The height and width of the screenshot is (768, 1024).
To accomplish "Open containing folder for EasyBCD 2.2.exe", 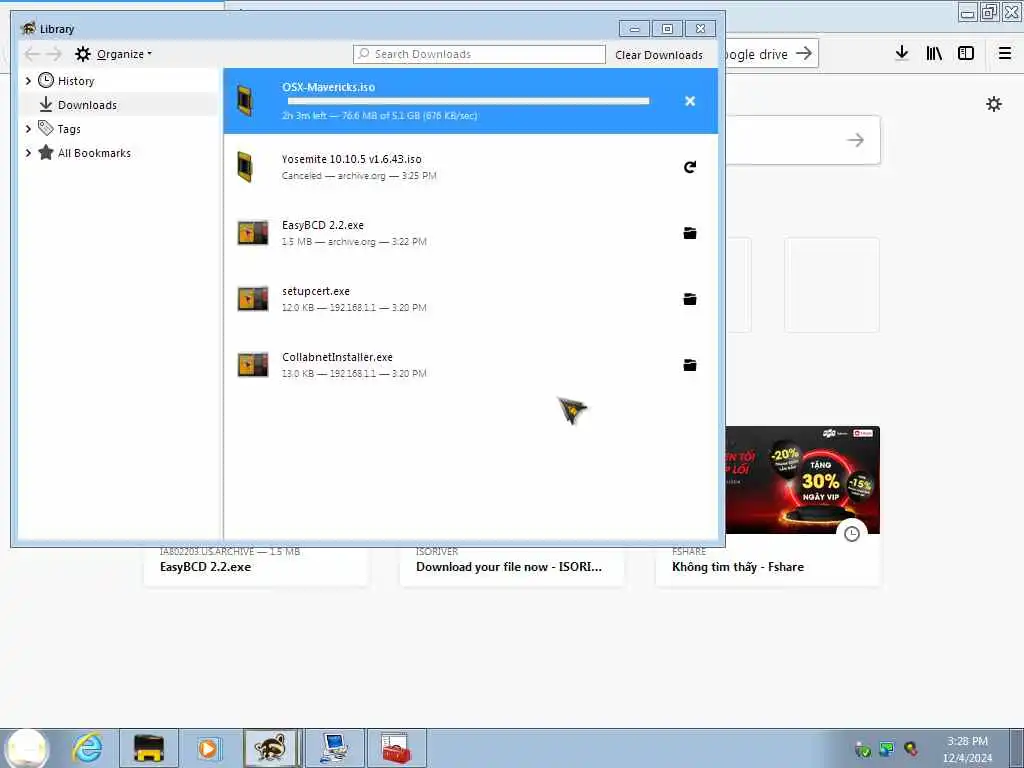I will point(690,233).
